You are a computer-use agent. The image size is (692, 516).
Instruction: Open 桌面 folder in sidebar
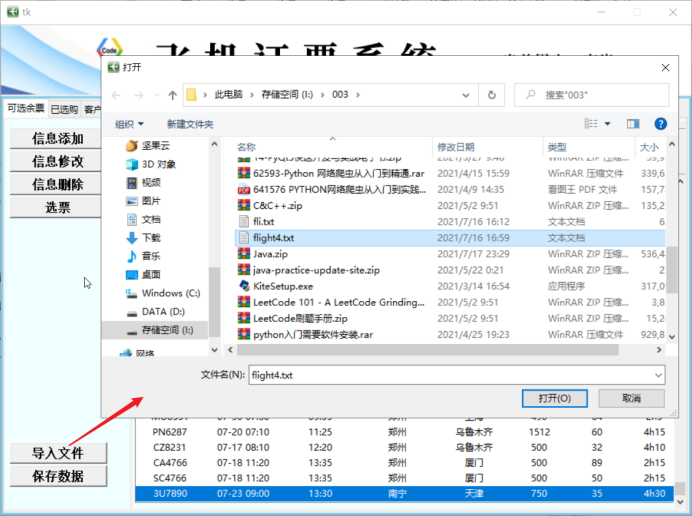coord(144,275)
